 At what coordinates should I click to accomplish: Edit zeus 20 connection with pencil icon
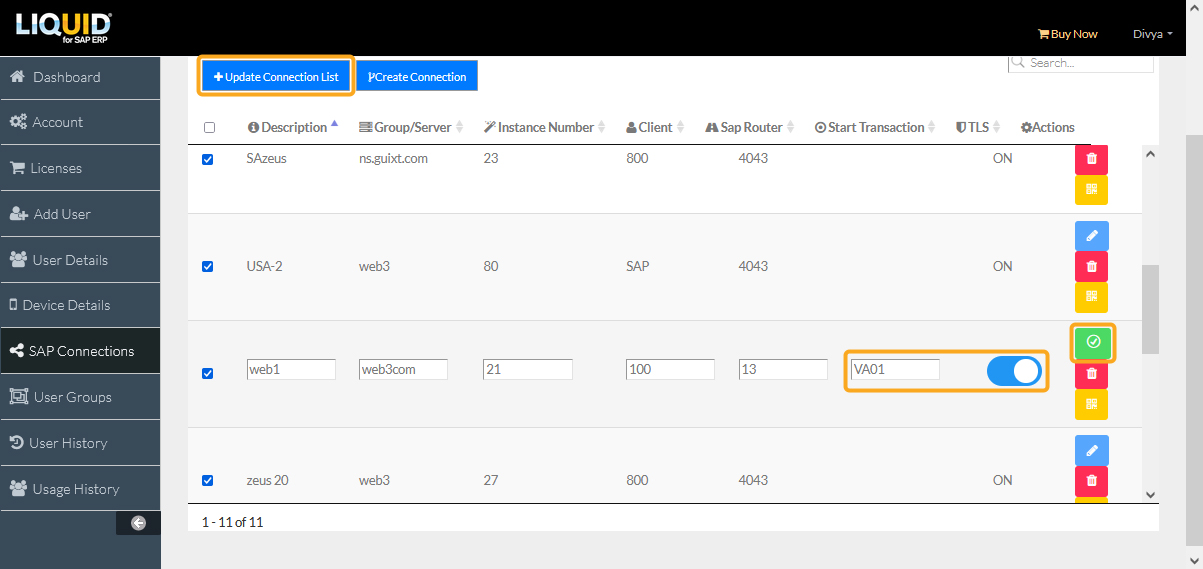tap(1091, 451)
